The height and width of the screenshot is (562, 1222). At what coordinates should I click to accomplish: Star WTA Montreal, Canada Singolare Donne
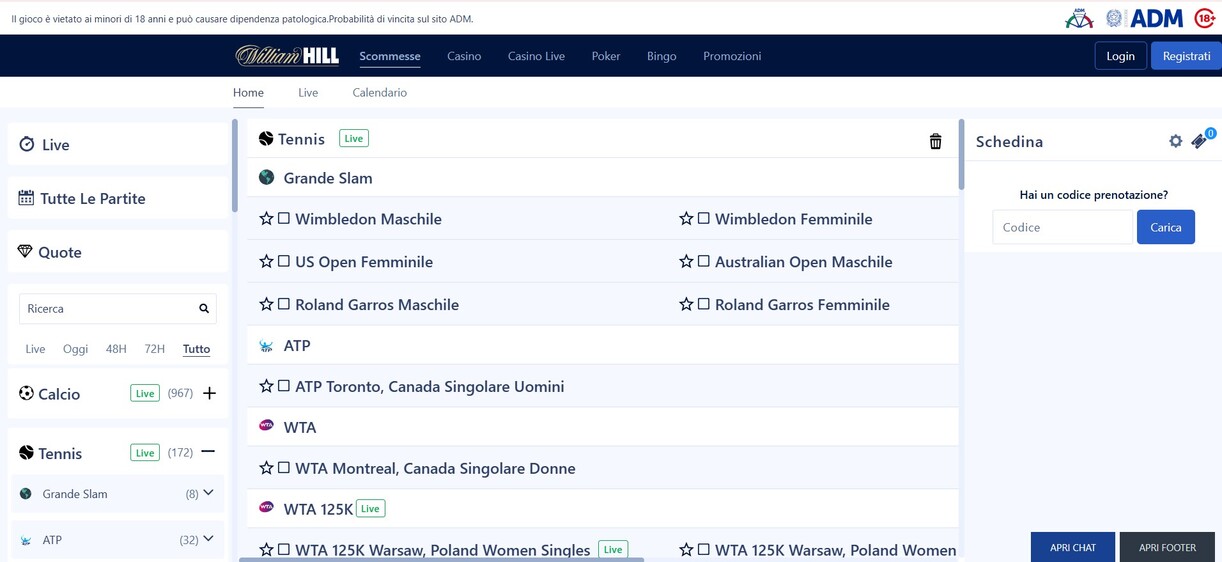266,468
